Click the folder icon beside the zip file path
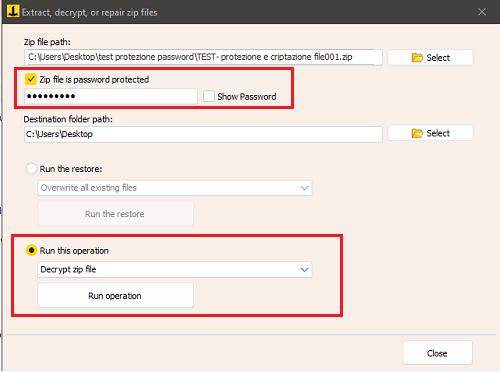This screenshot has width=500, height=372. (x=417, y=58)
